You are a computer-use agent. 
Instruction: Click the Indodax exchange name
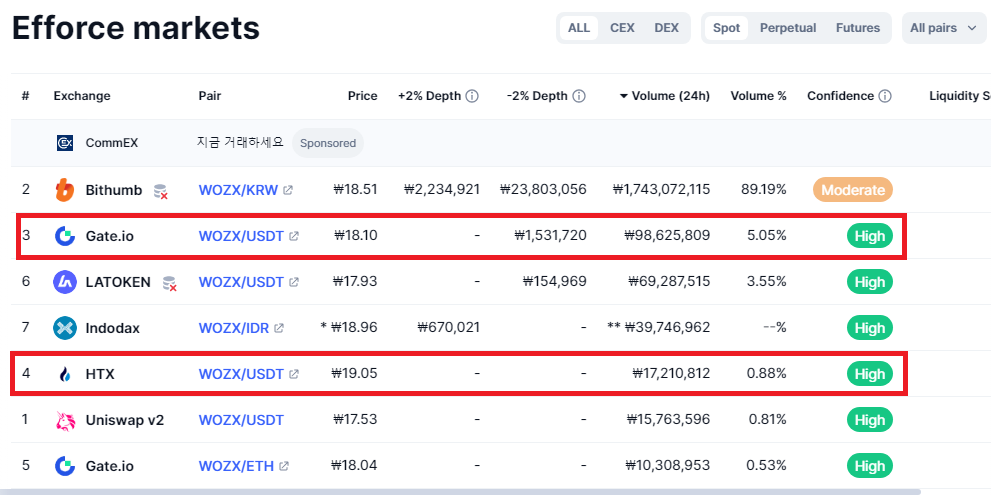tap(112, 328)
